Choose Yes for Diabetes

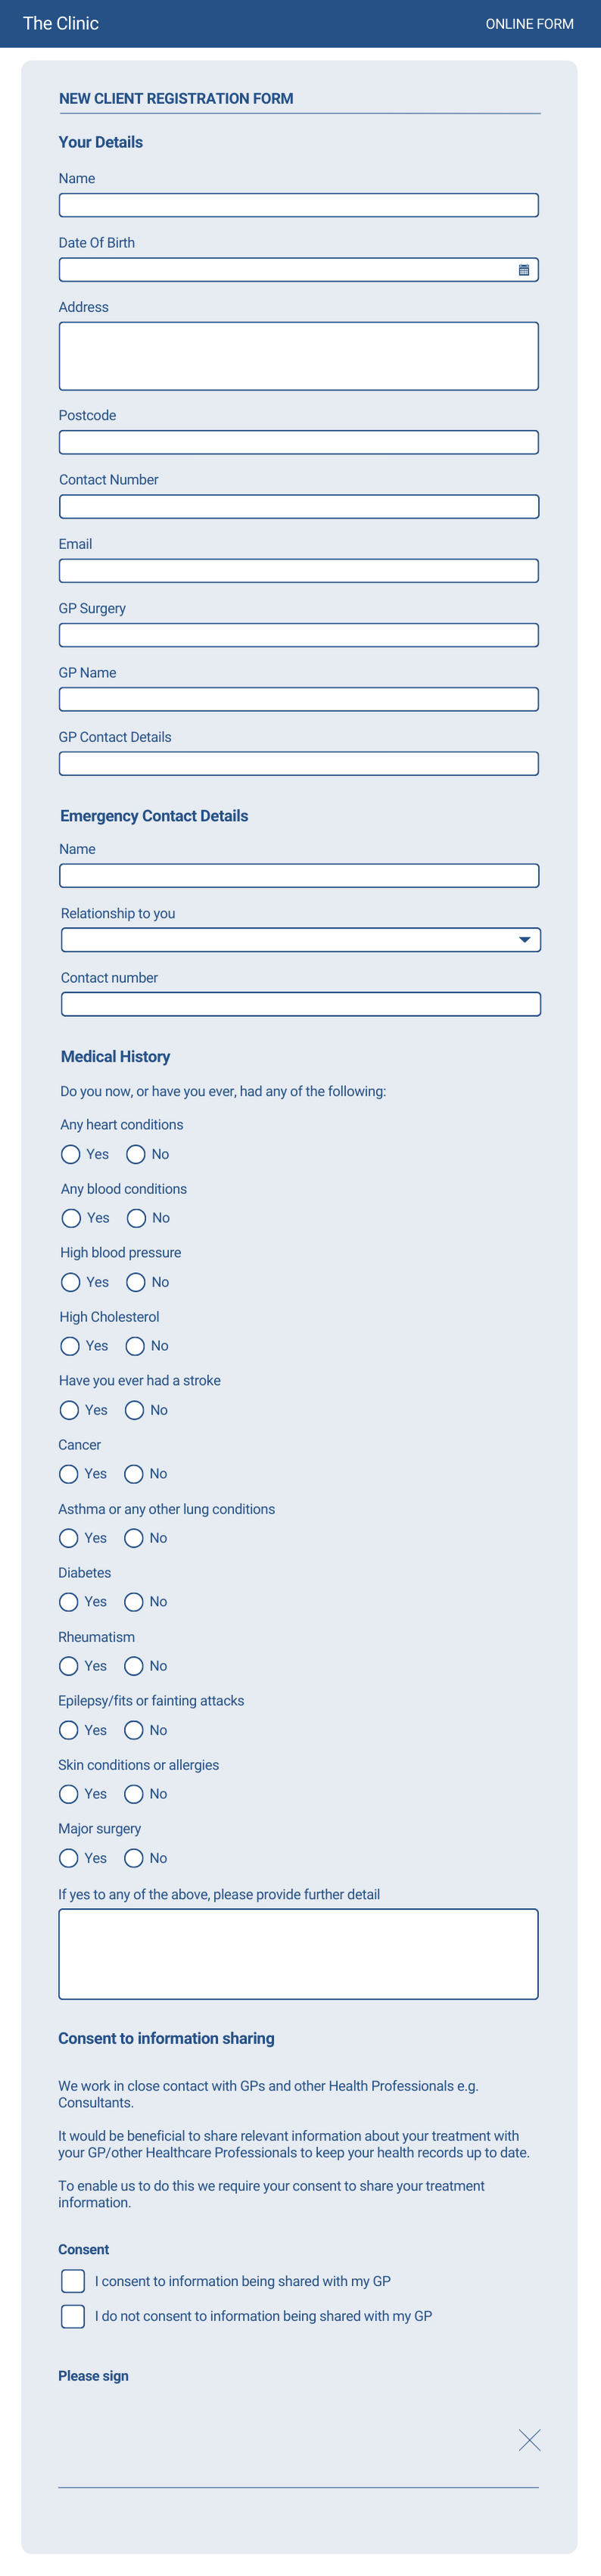(69, 1602)
